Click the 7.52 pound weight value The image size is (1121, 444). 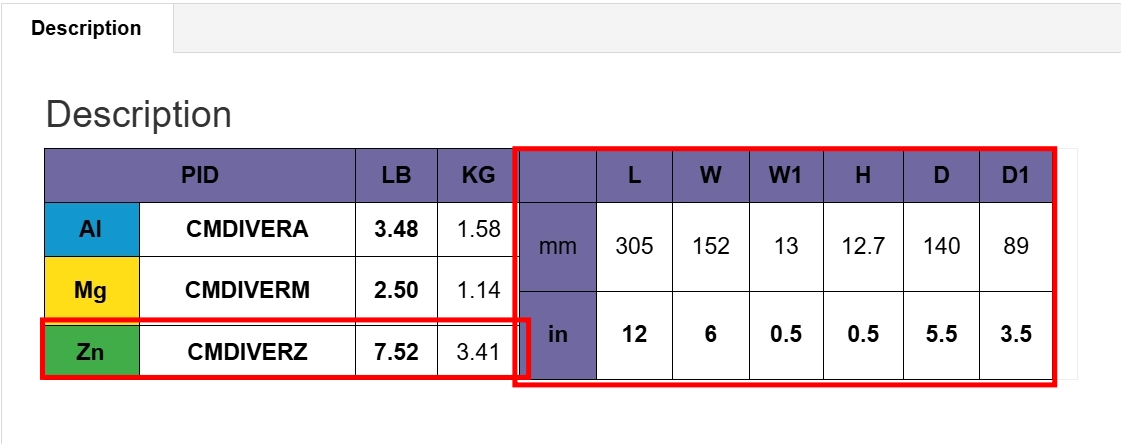[396, 351]
